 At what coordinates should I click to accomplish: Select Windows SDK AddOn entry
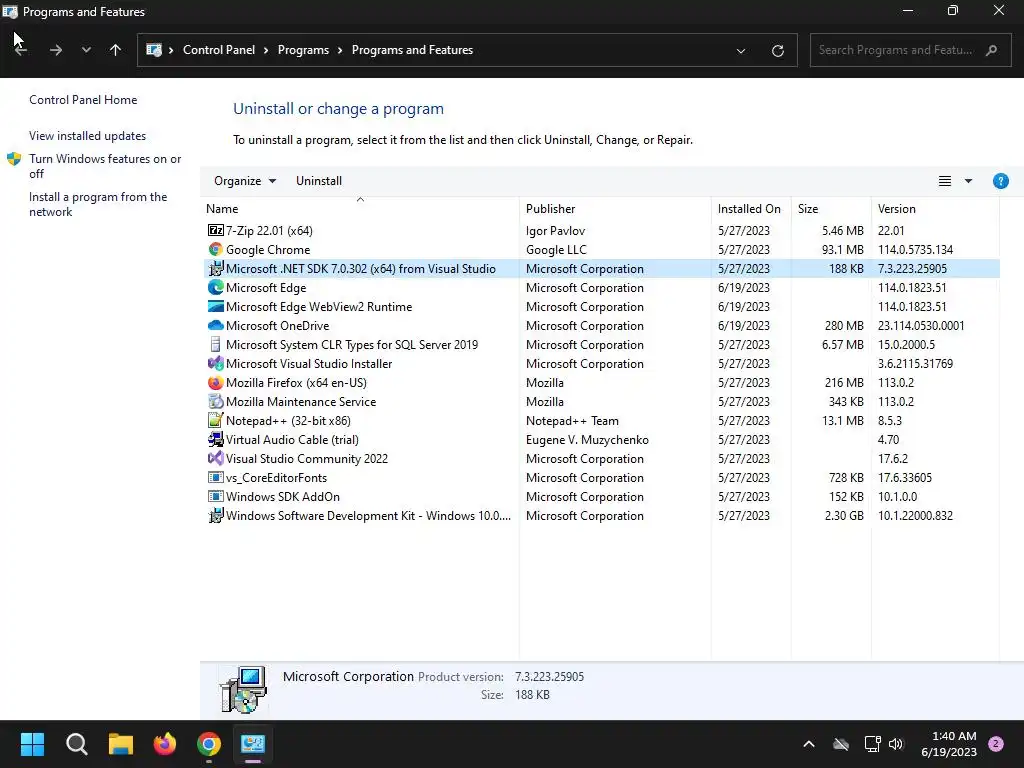(x=601, y=496)
